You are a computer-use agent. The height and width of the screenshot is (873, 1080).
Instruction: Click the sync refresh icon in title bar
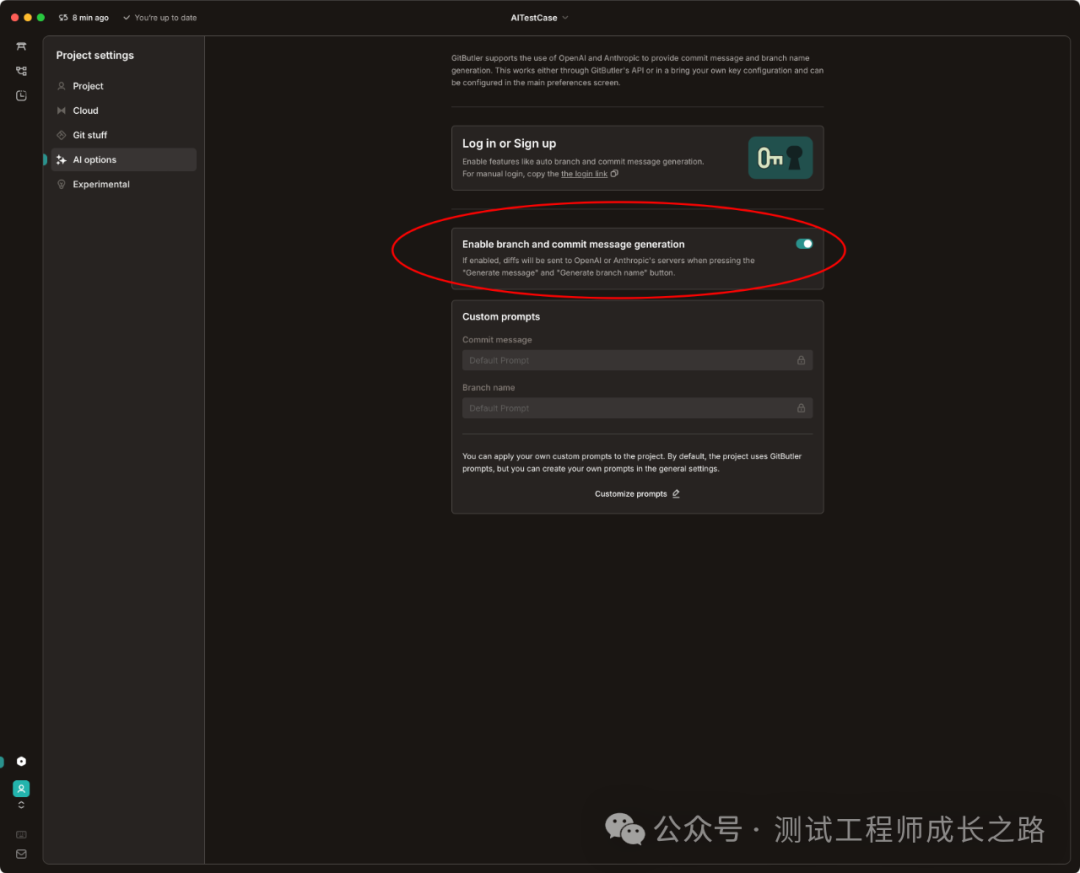[x=63, y=18]
